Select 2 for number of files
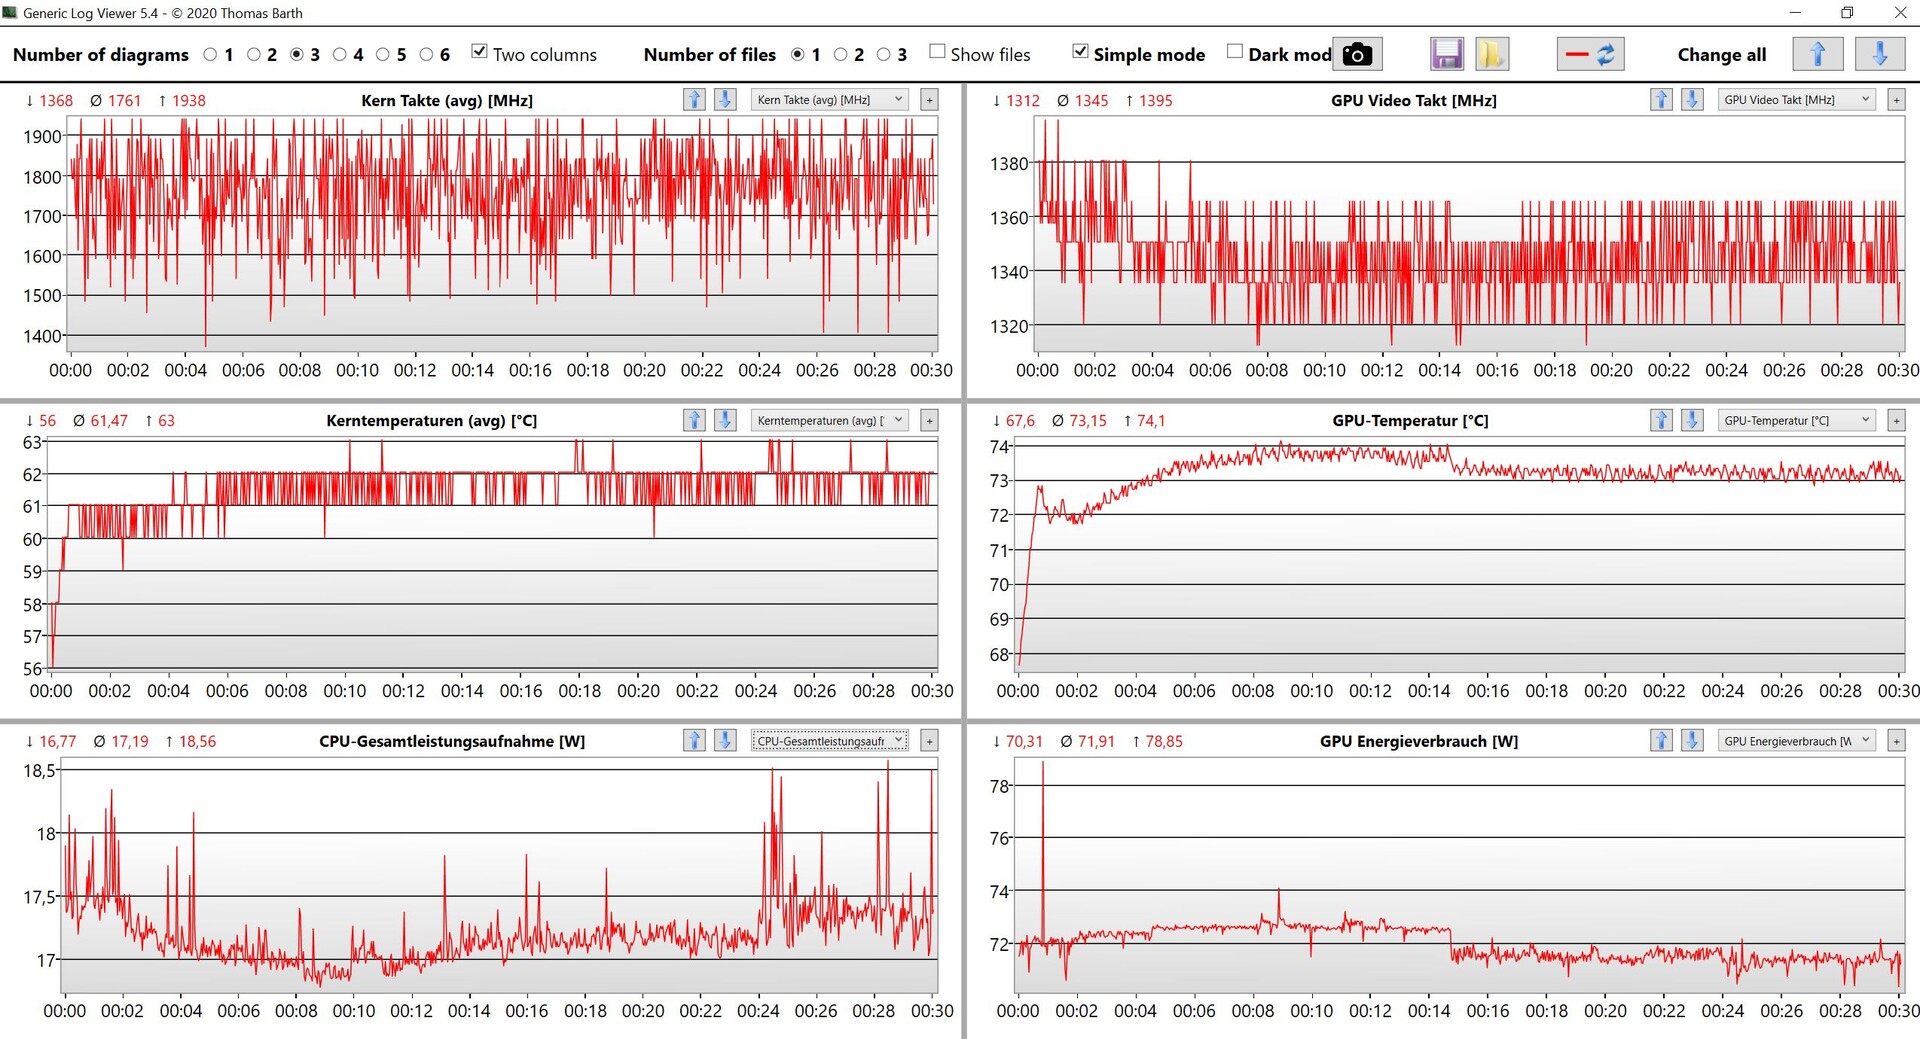Viewport: 1920px width, 1039px height. 840,54
